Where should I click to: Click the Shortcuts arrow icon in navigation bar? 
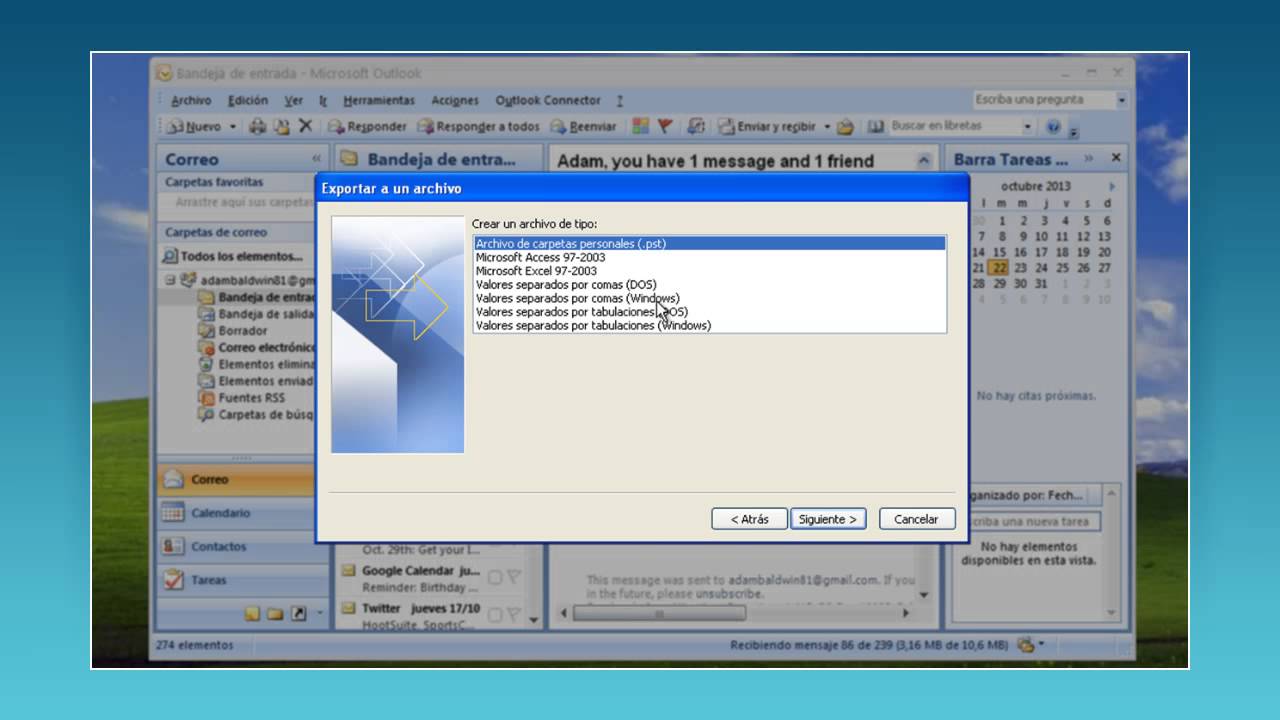(298, 614)
